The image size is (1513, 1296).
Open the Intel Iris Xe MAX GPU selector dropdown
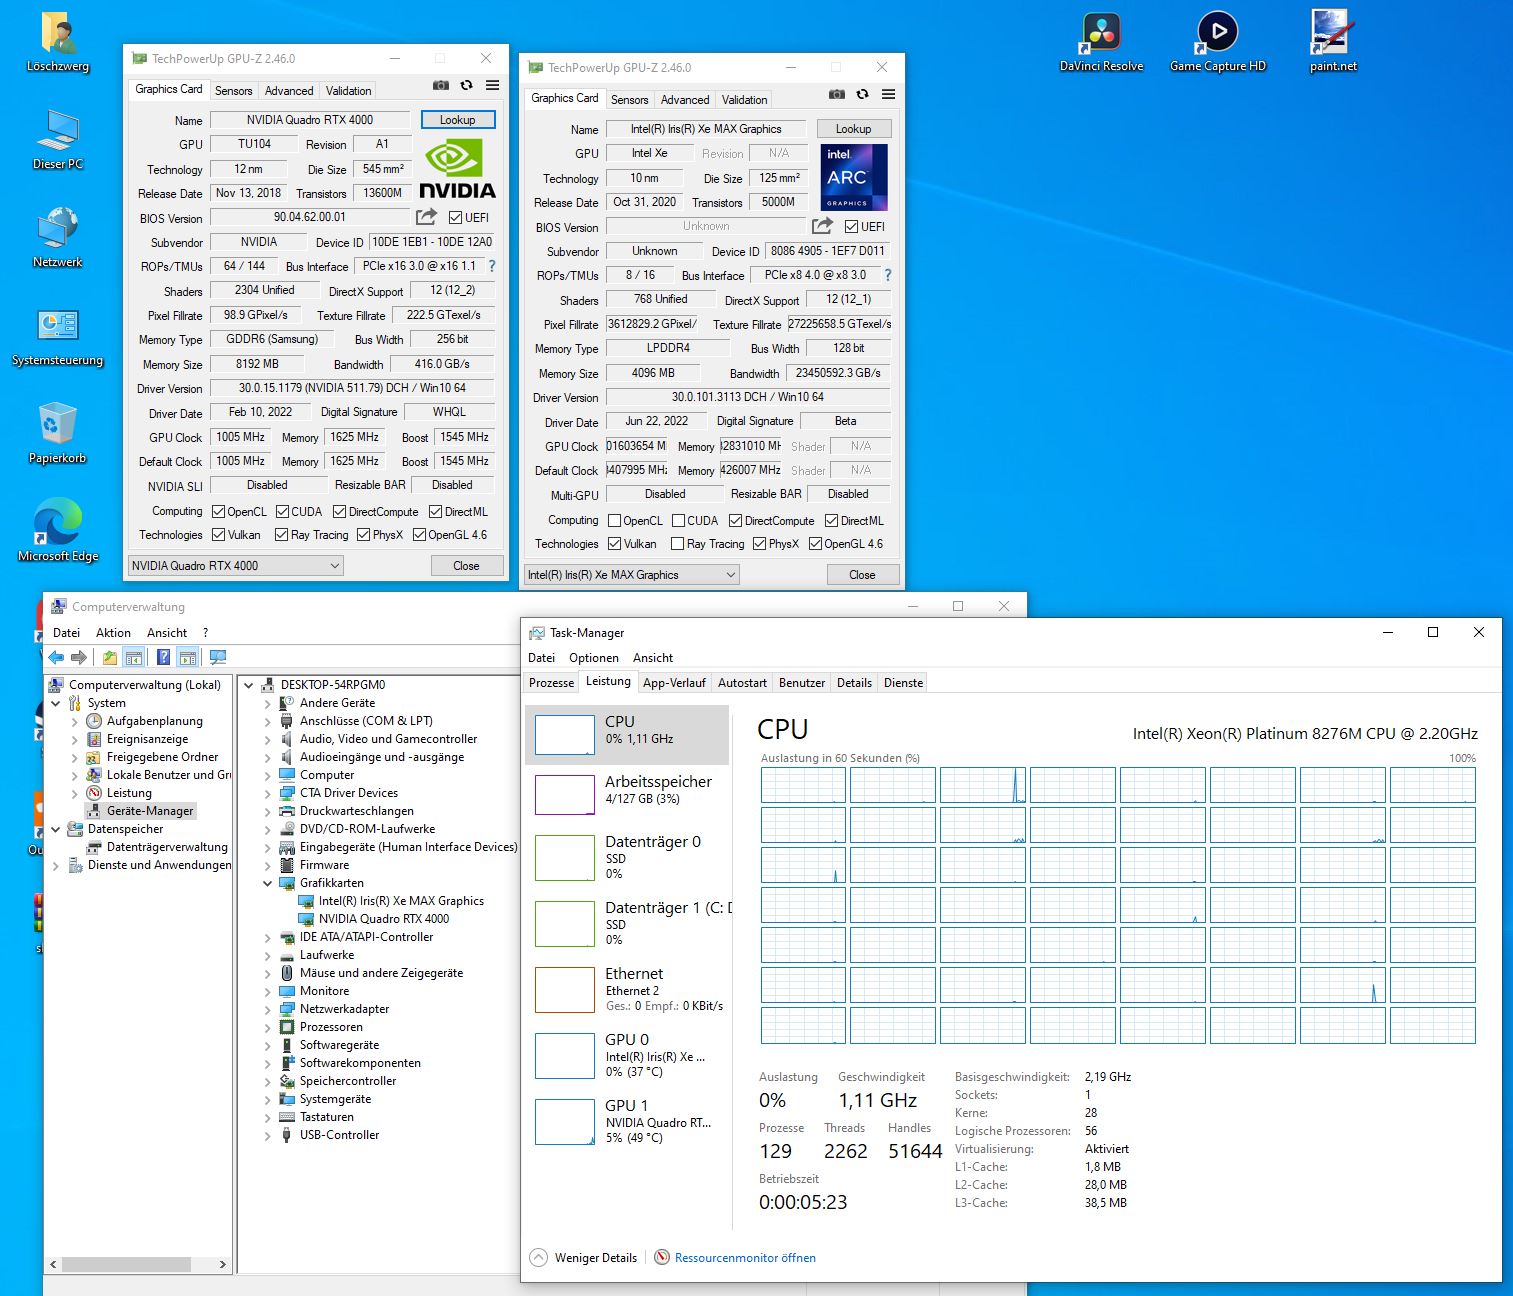[x=631, y=575]
